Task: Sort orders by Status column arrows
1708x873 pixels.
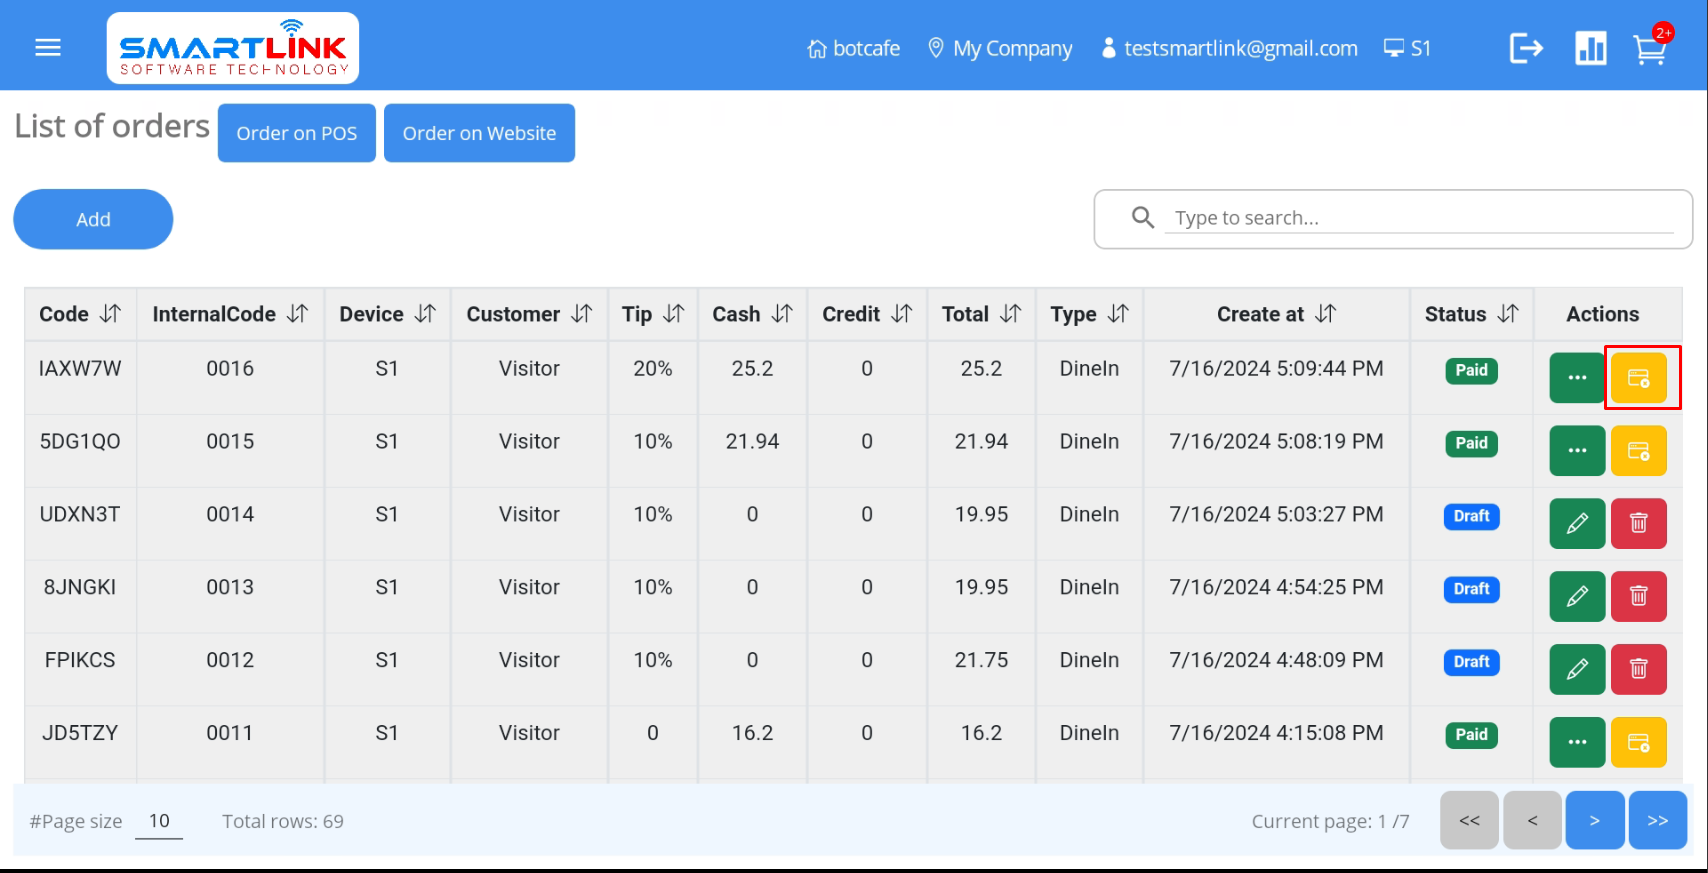Action: click(1507, 314)
